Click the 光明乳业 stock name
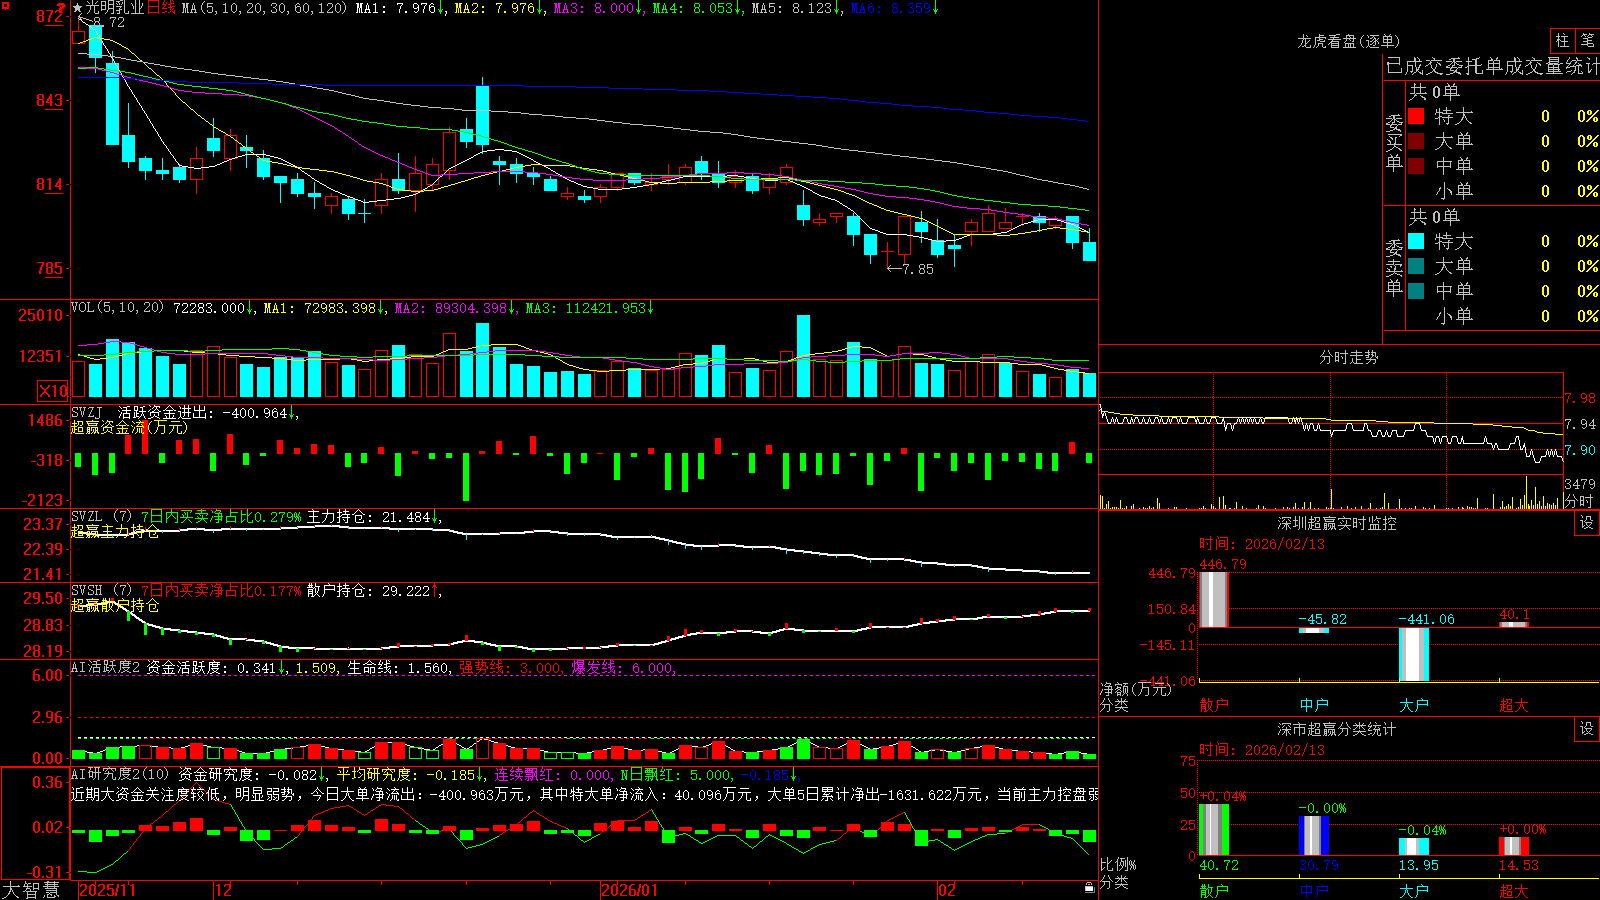This screenshot has height=900, width=1600. 114,8
